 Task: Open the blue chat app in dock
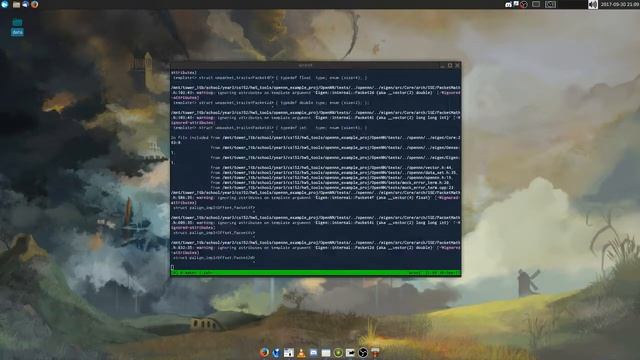313,353
